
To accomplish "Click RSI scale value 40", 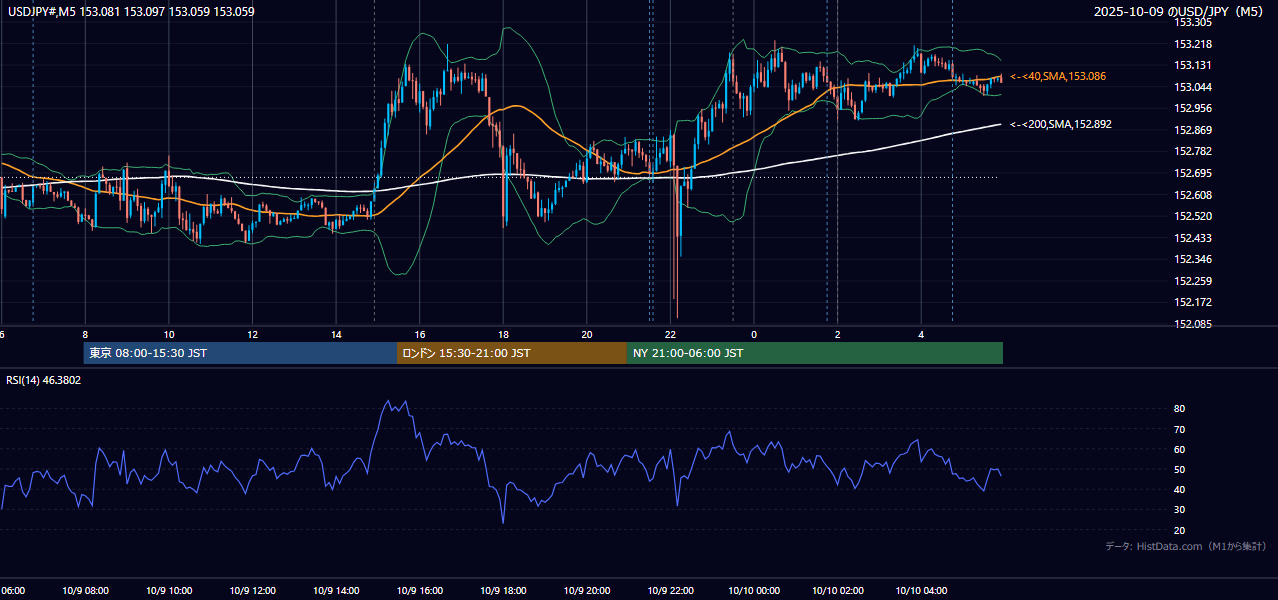I will 1179,489.
